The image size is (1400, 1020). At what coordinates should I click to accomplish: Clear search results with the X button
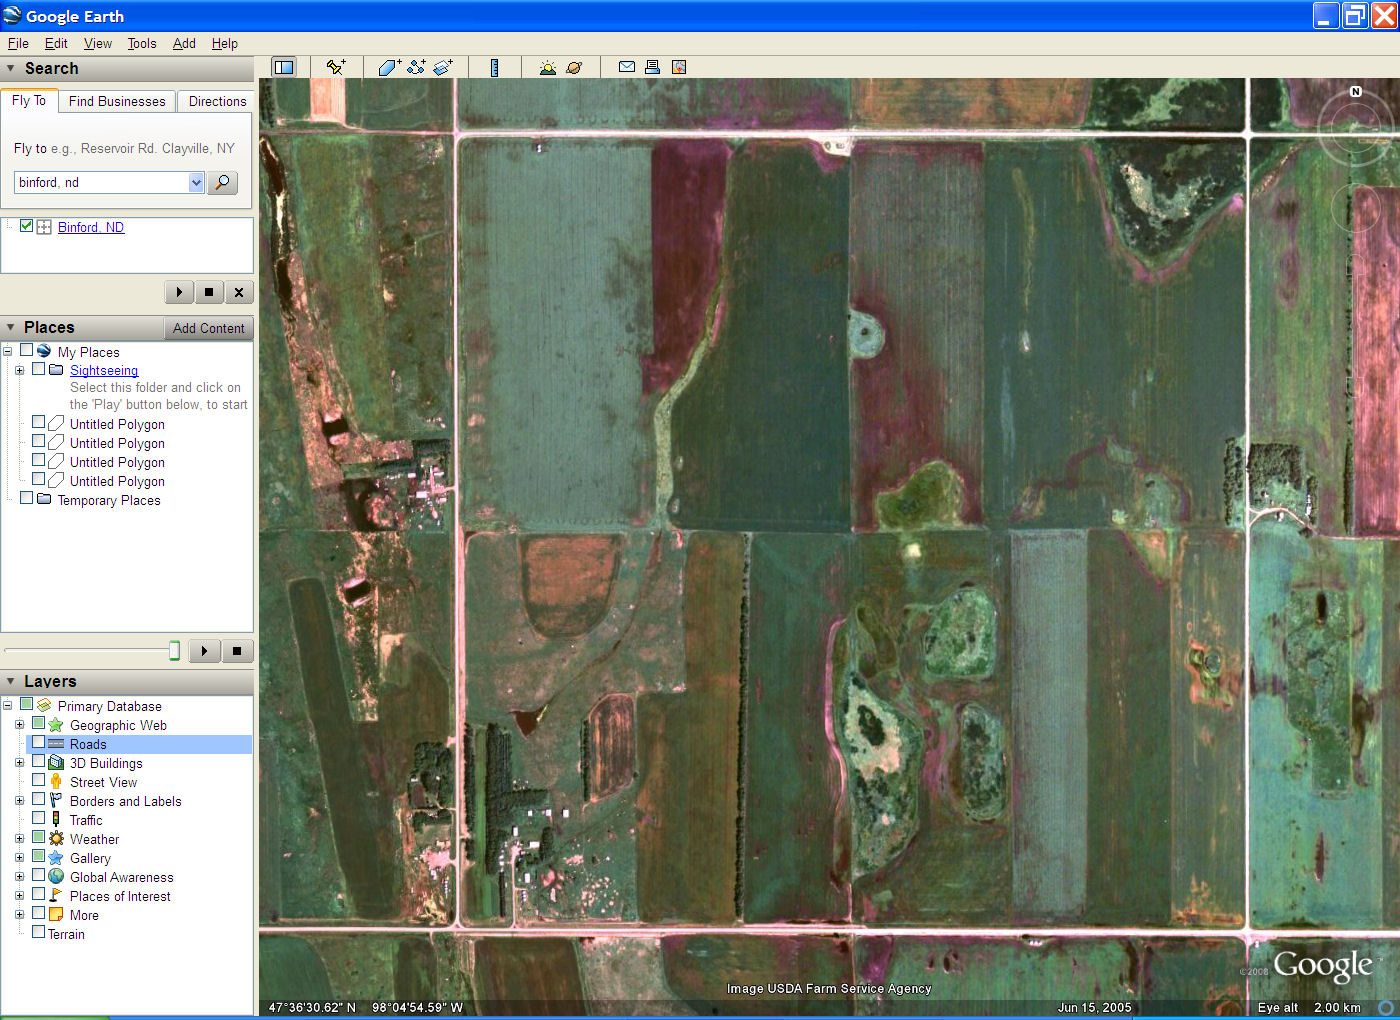click(238, 292)
